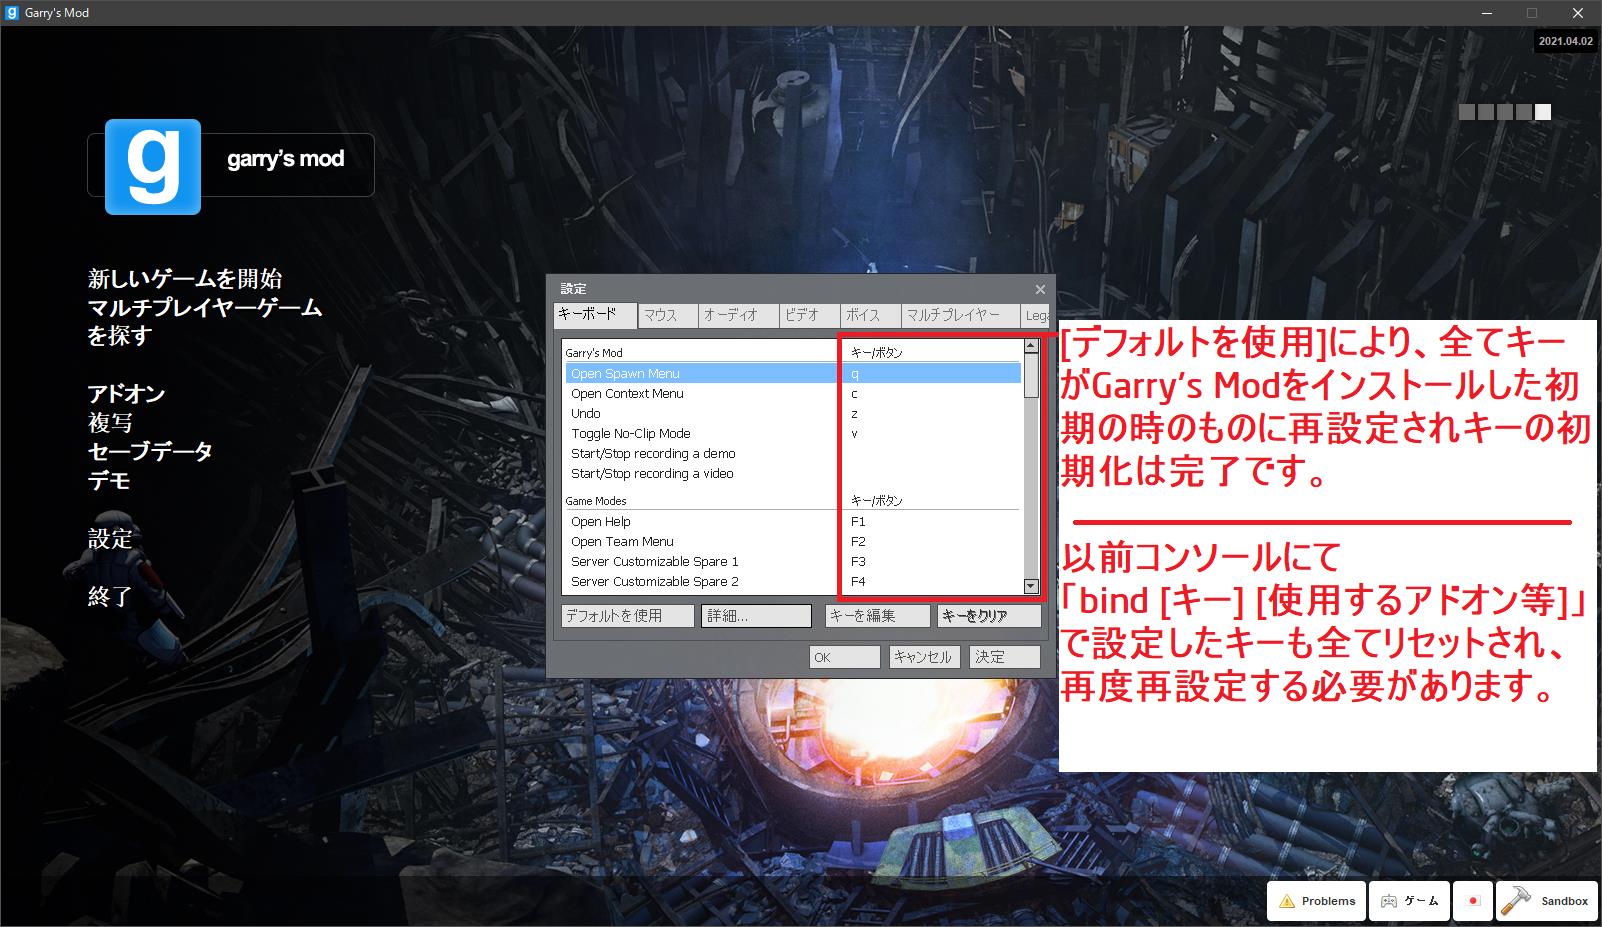The width and height of the screenshot is (1602, 927).
Task: Click the blue garry's mod logo
Action: coord(153,167)
